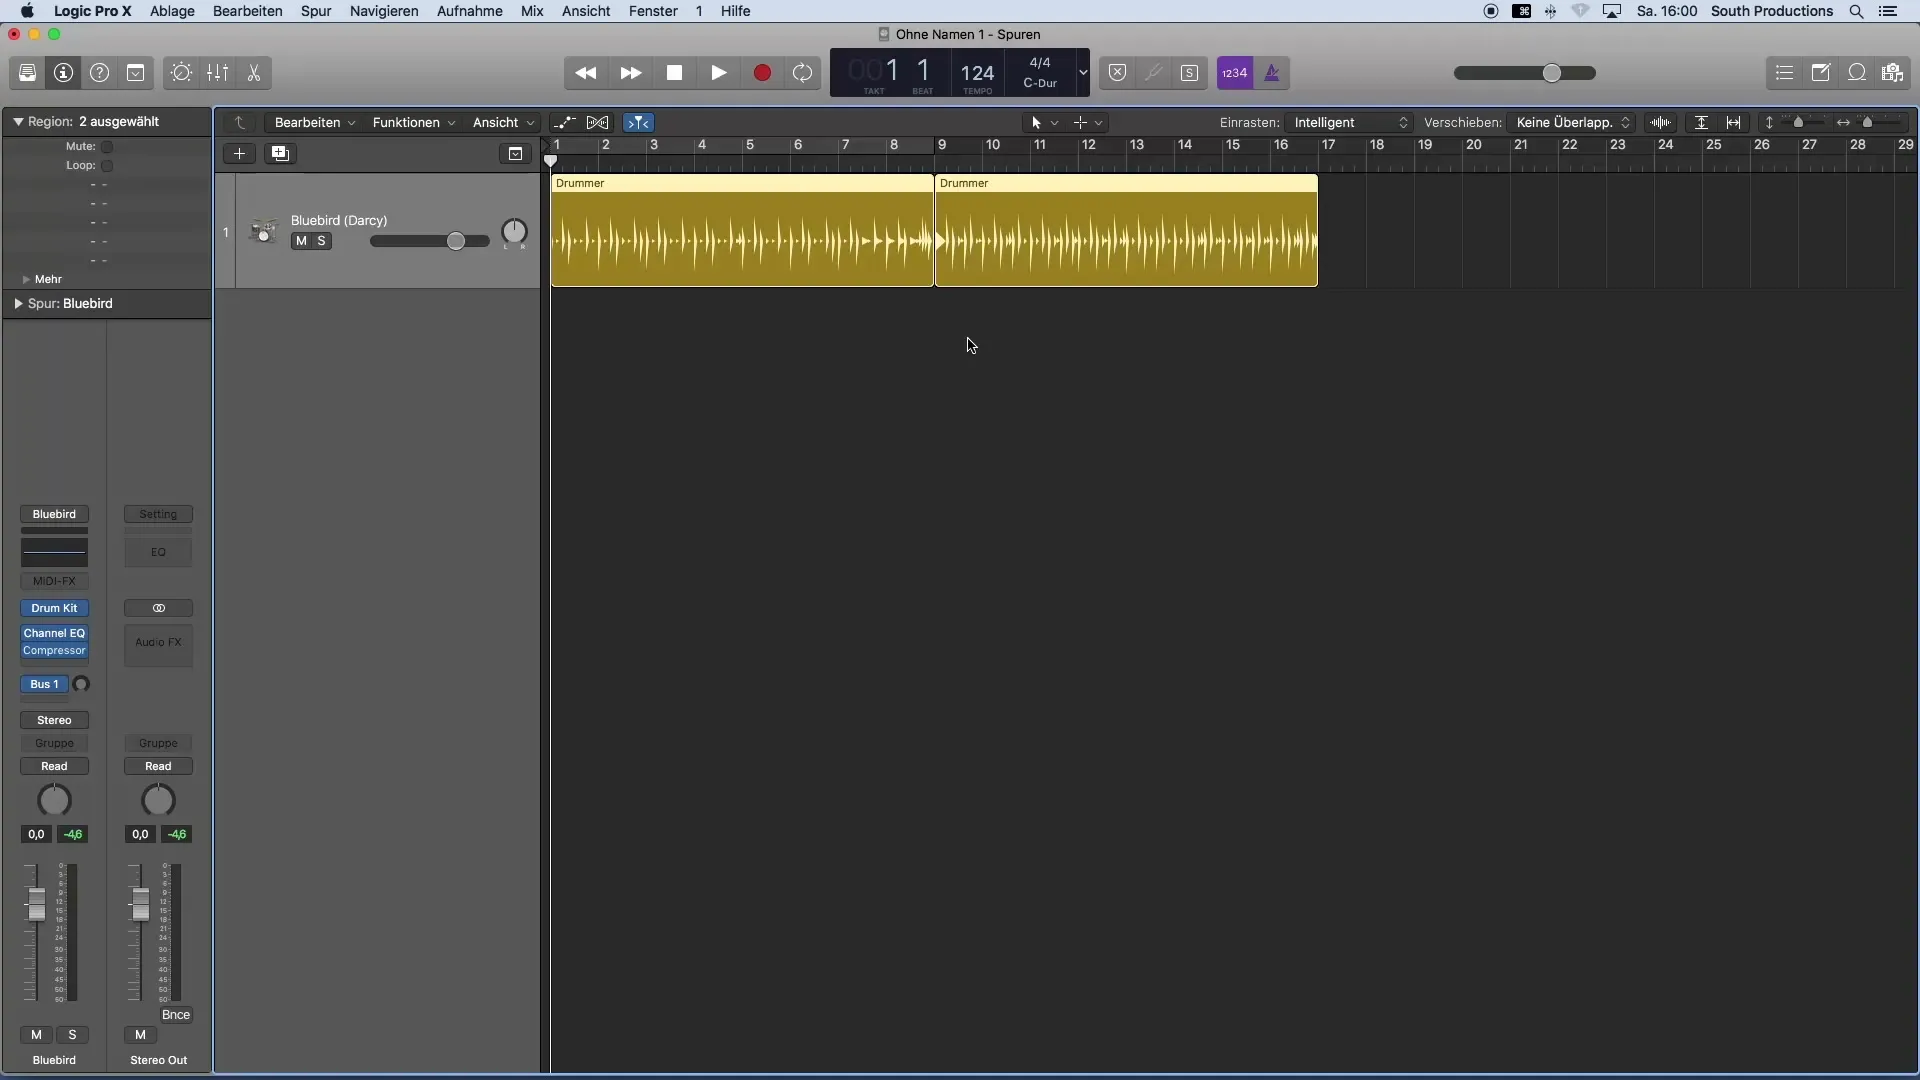The height and width of the screenshot is (1080, 1920).
Task: Toggle the Inspector panel icon
Action: coord(63,73)
